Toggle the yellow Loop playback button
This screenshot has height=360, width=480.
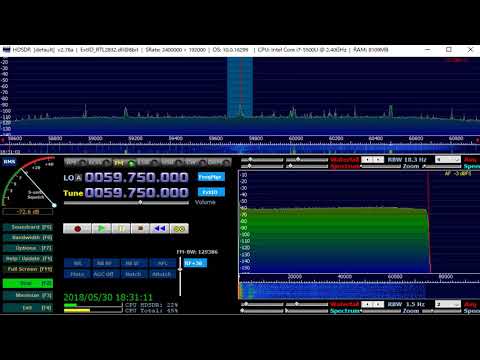pyautogui.click(x=179, y=229)
